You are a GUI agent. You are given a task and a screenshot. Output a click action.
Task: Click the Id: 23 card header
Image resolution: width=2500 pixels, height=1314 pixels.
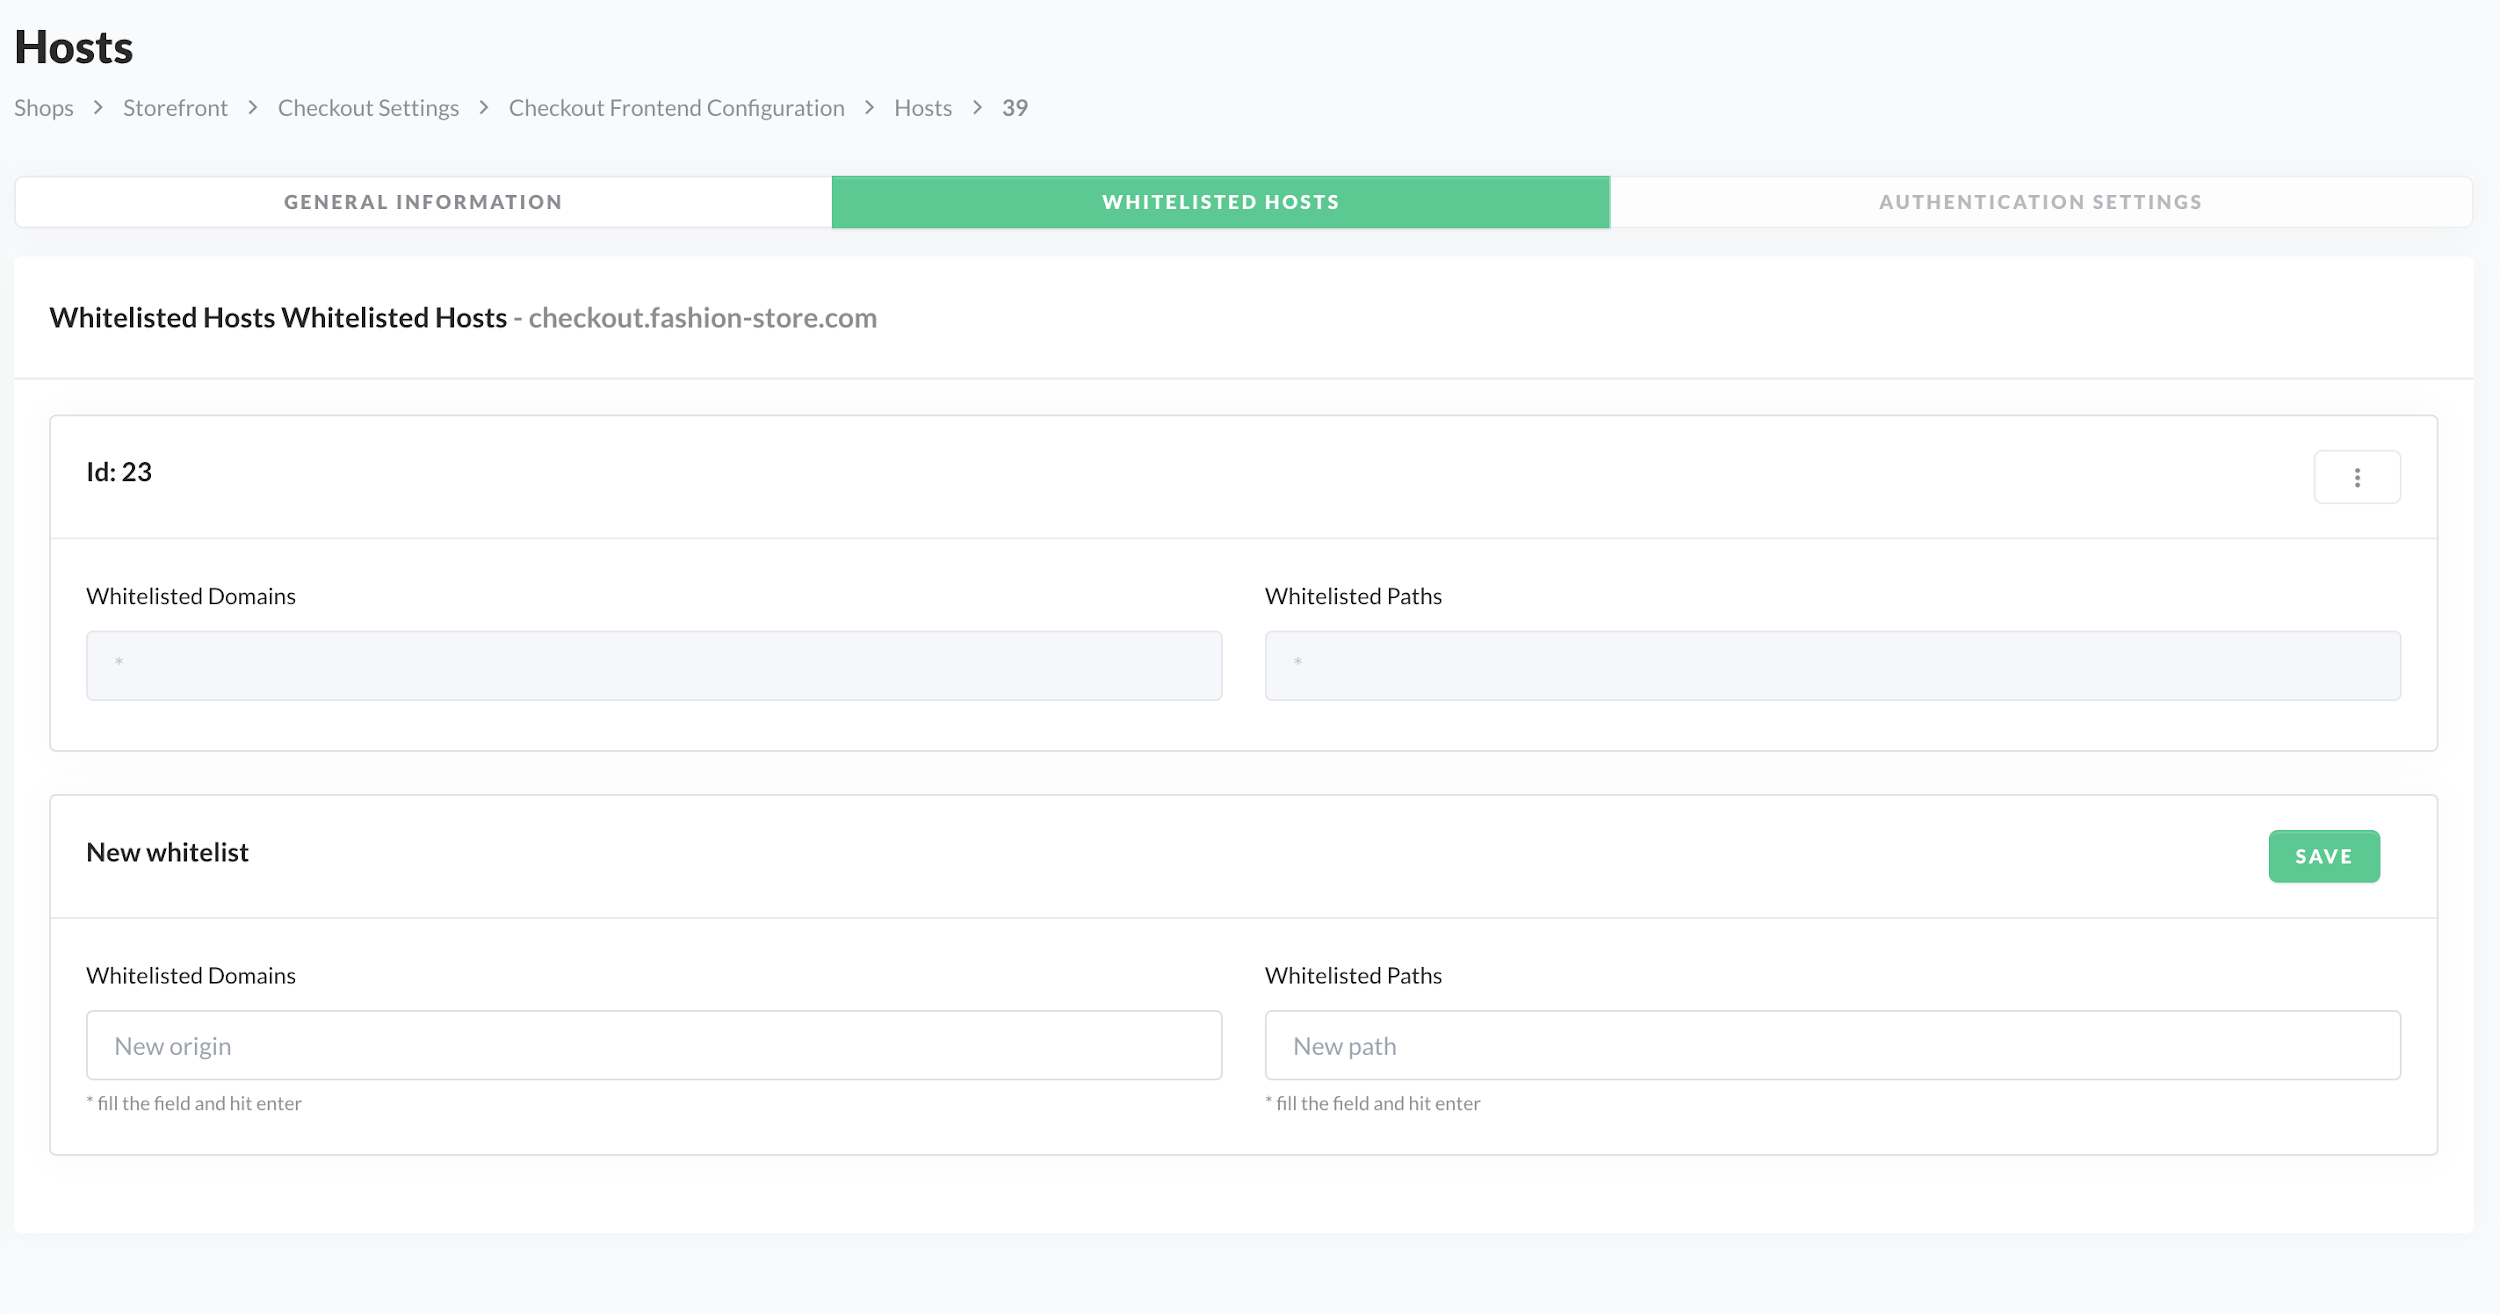point(119,472)
